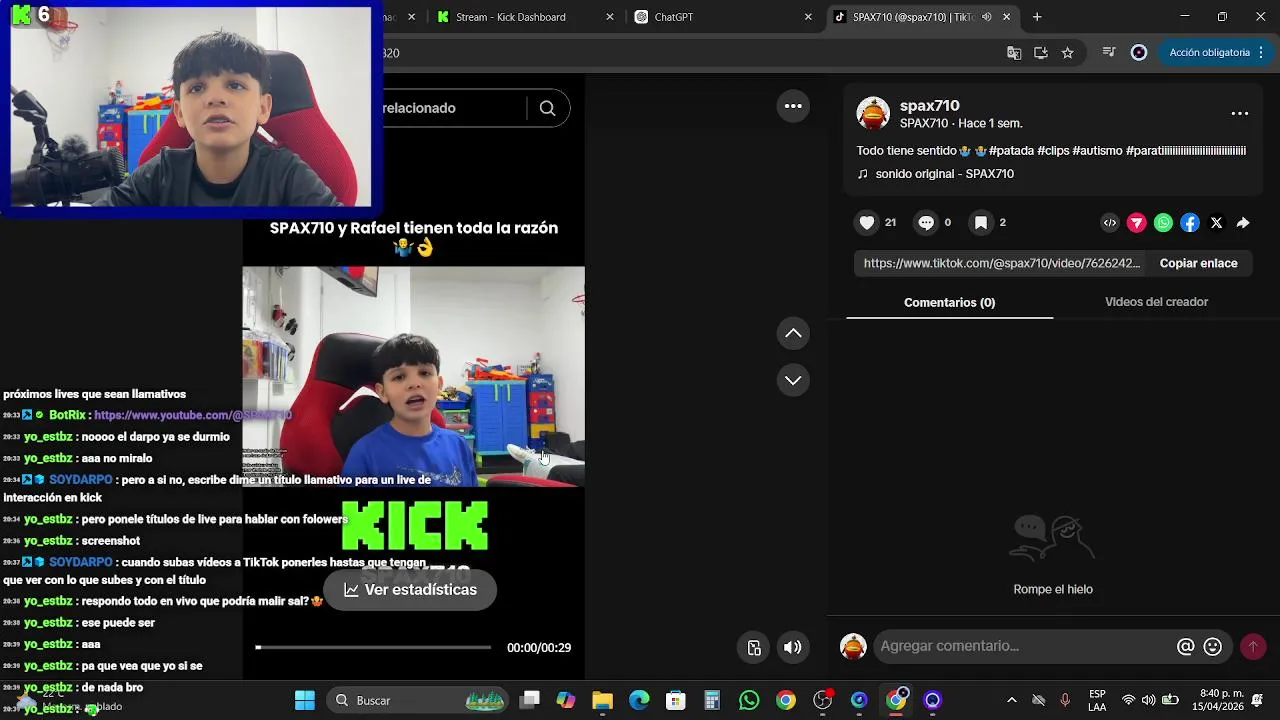Click the search magnifier icon
Image resolution: width=1280 pixels, height=720 pixels.
click(x=547, y=108)
